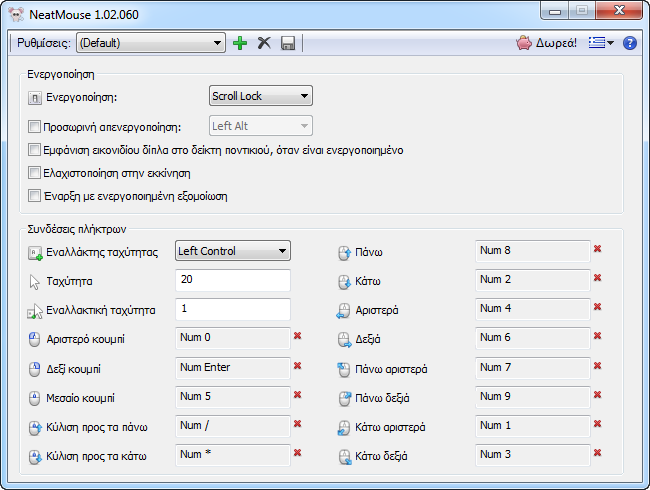
Task: Click the activation key icon beside Ενεργοποίηση
Action: coord(35,98)
